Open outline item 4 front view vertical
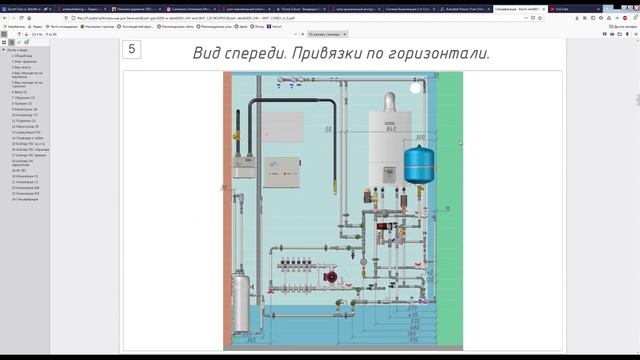This screenshot has height=360, width=640. click(27, 75)
